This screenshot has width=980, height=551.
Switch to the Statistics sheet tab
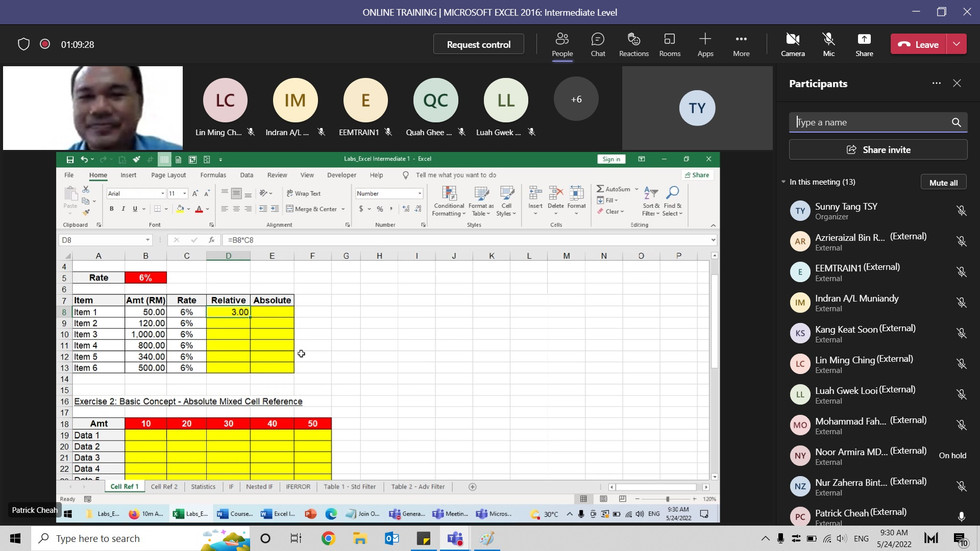203,487
